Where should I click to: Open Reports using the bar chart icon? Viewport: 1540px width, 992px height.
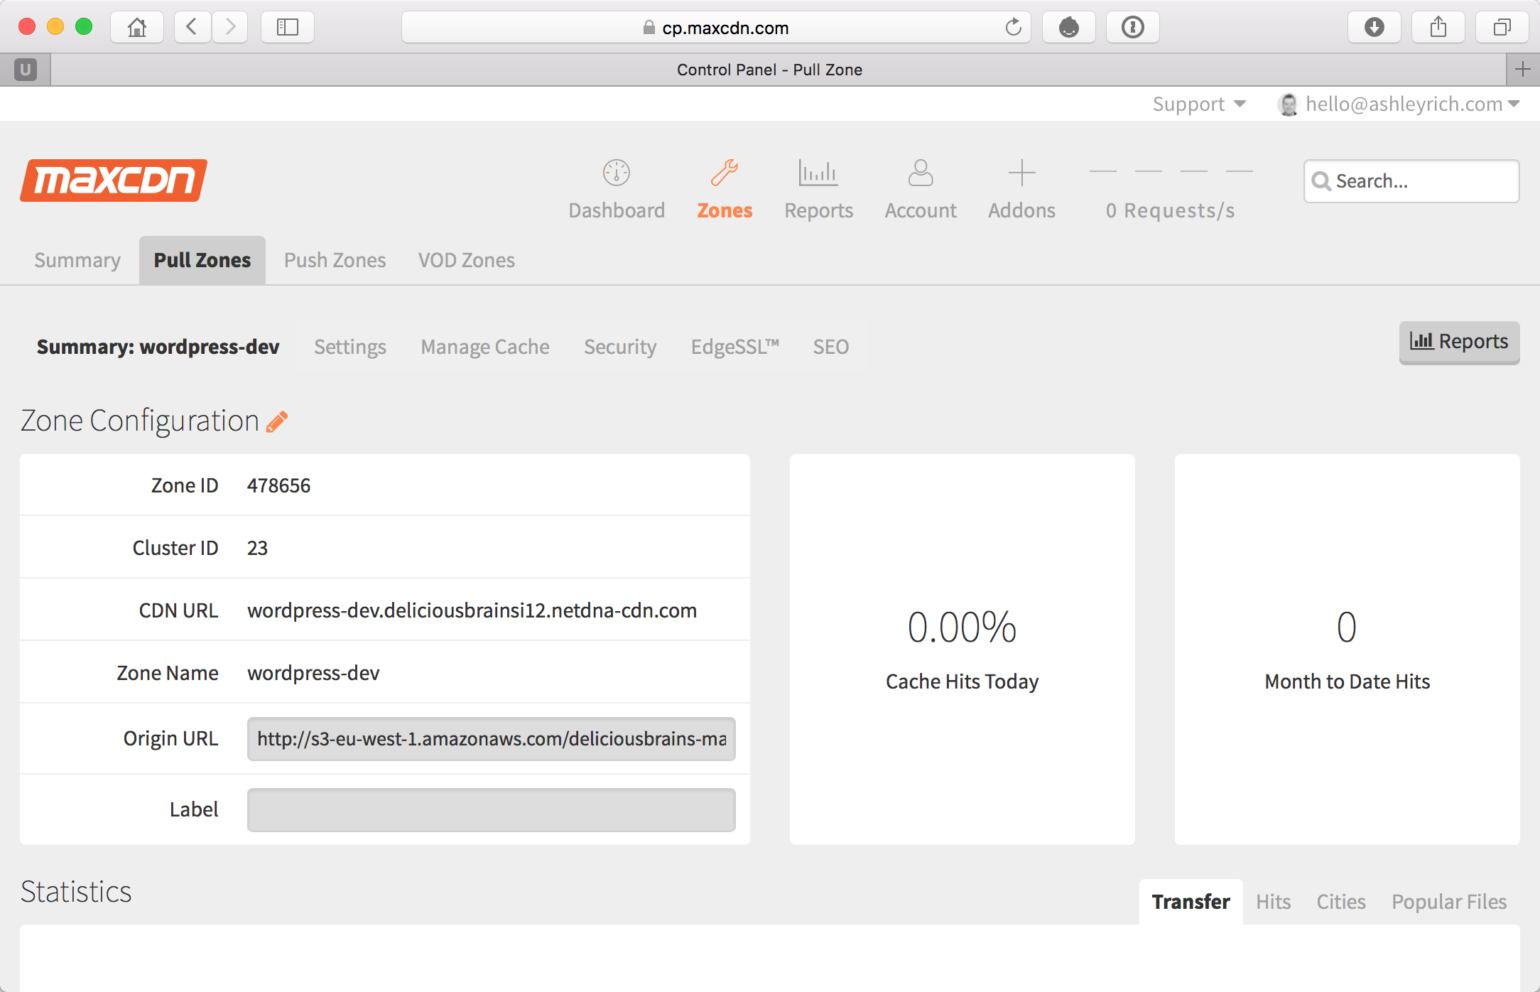818,172
